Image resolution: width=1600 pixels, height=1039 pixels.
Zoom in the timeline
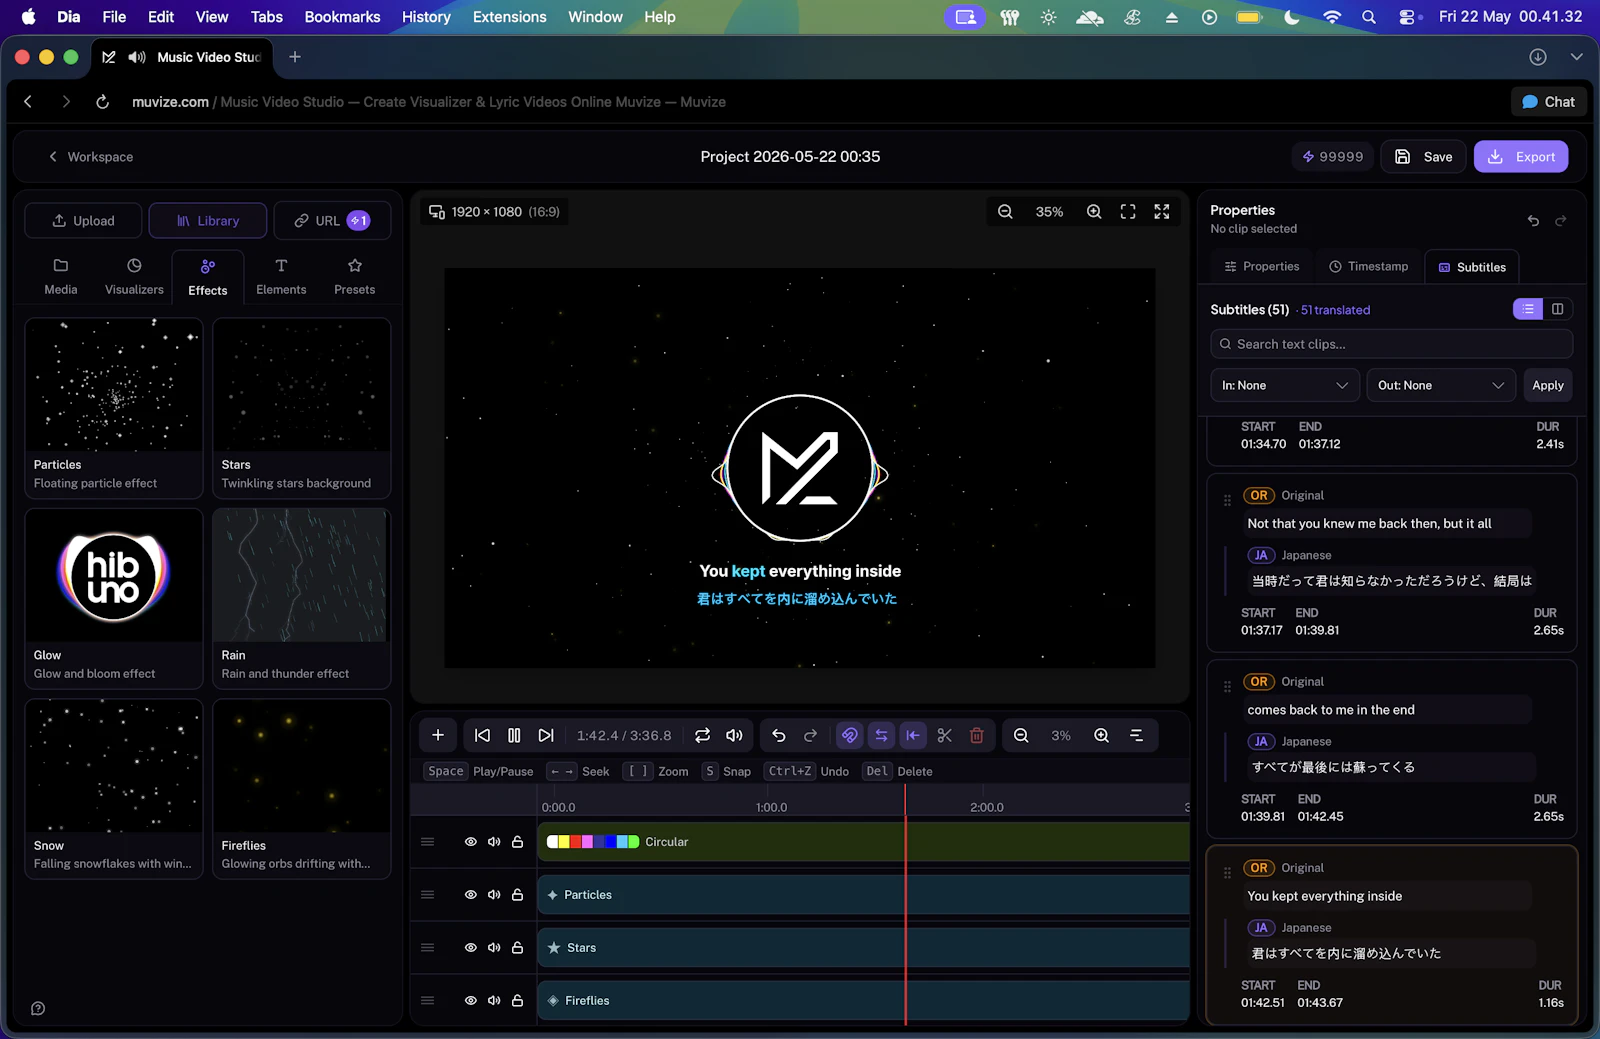pyautogui.click(x=1101, y=735)
